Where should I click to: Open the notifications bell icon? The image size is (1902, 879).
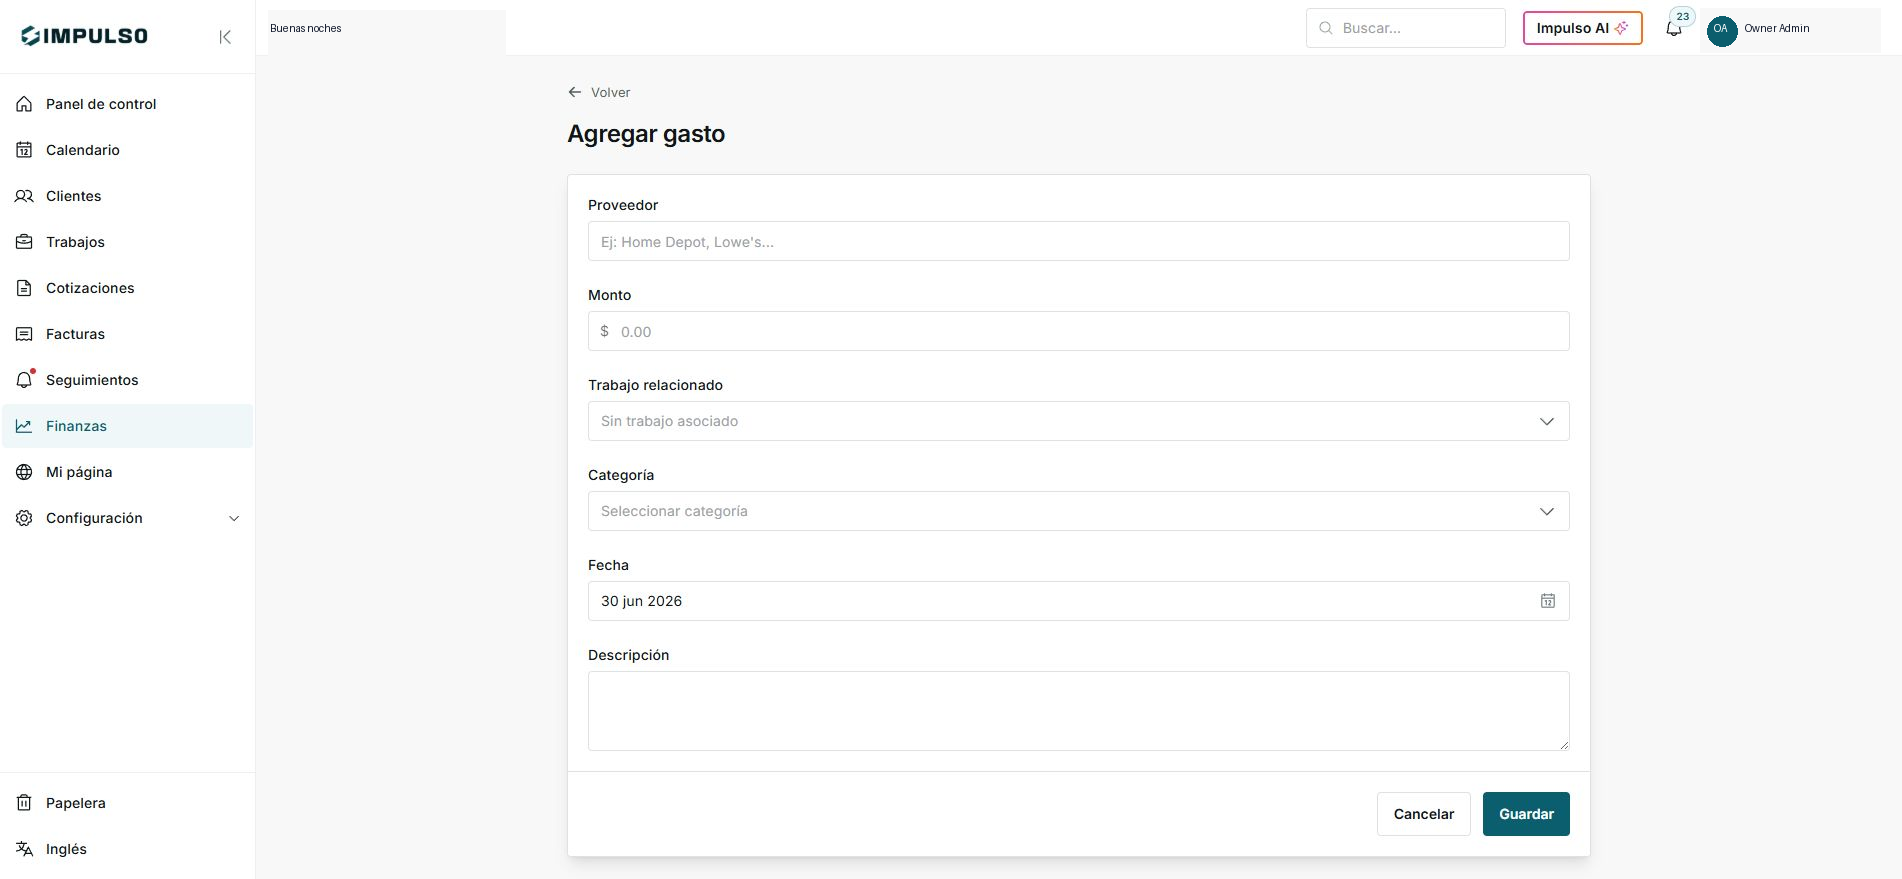tap(1673, 29)
